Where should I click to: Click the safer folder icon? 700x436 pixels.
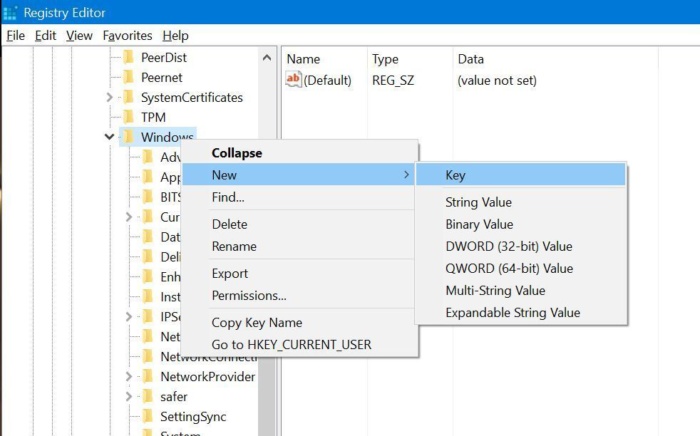coord(147,396)
